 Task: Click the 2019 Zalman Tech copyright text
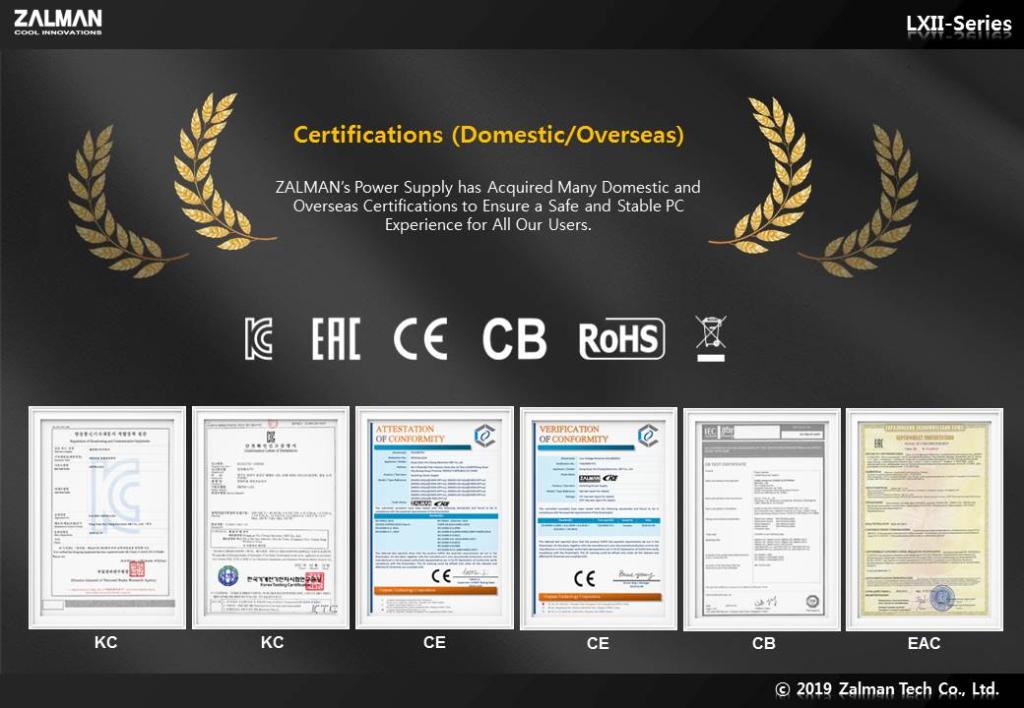tap(886, 689)
